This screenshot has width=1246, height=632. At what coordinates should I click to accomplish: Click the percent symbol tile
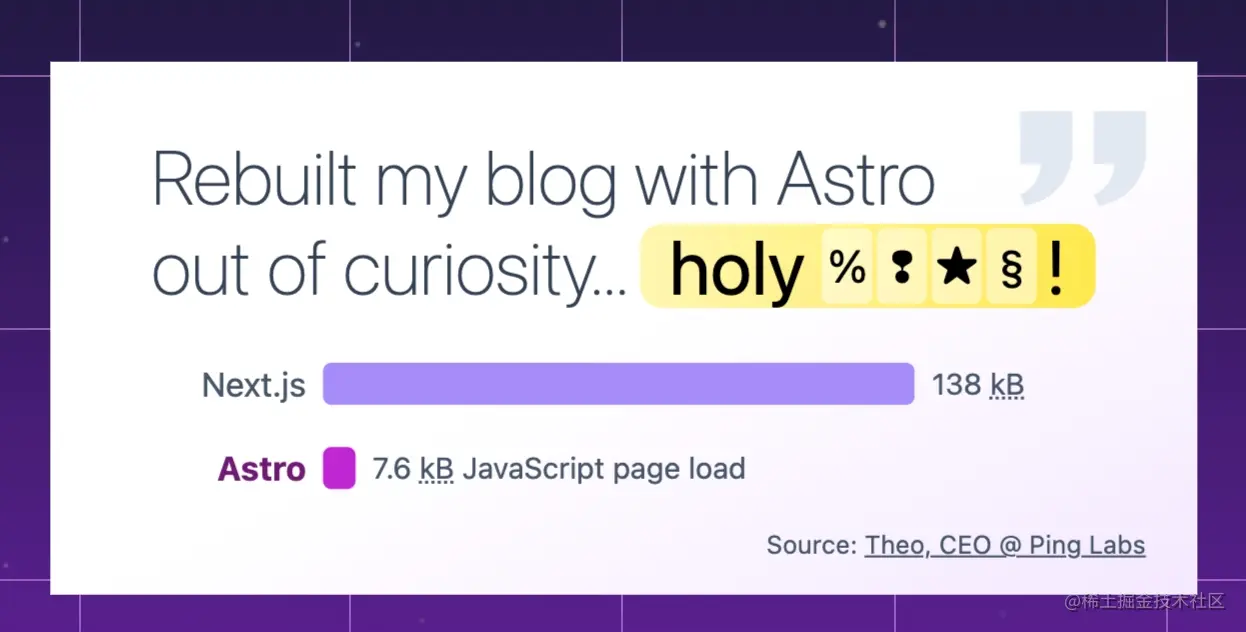pos(848,268)
